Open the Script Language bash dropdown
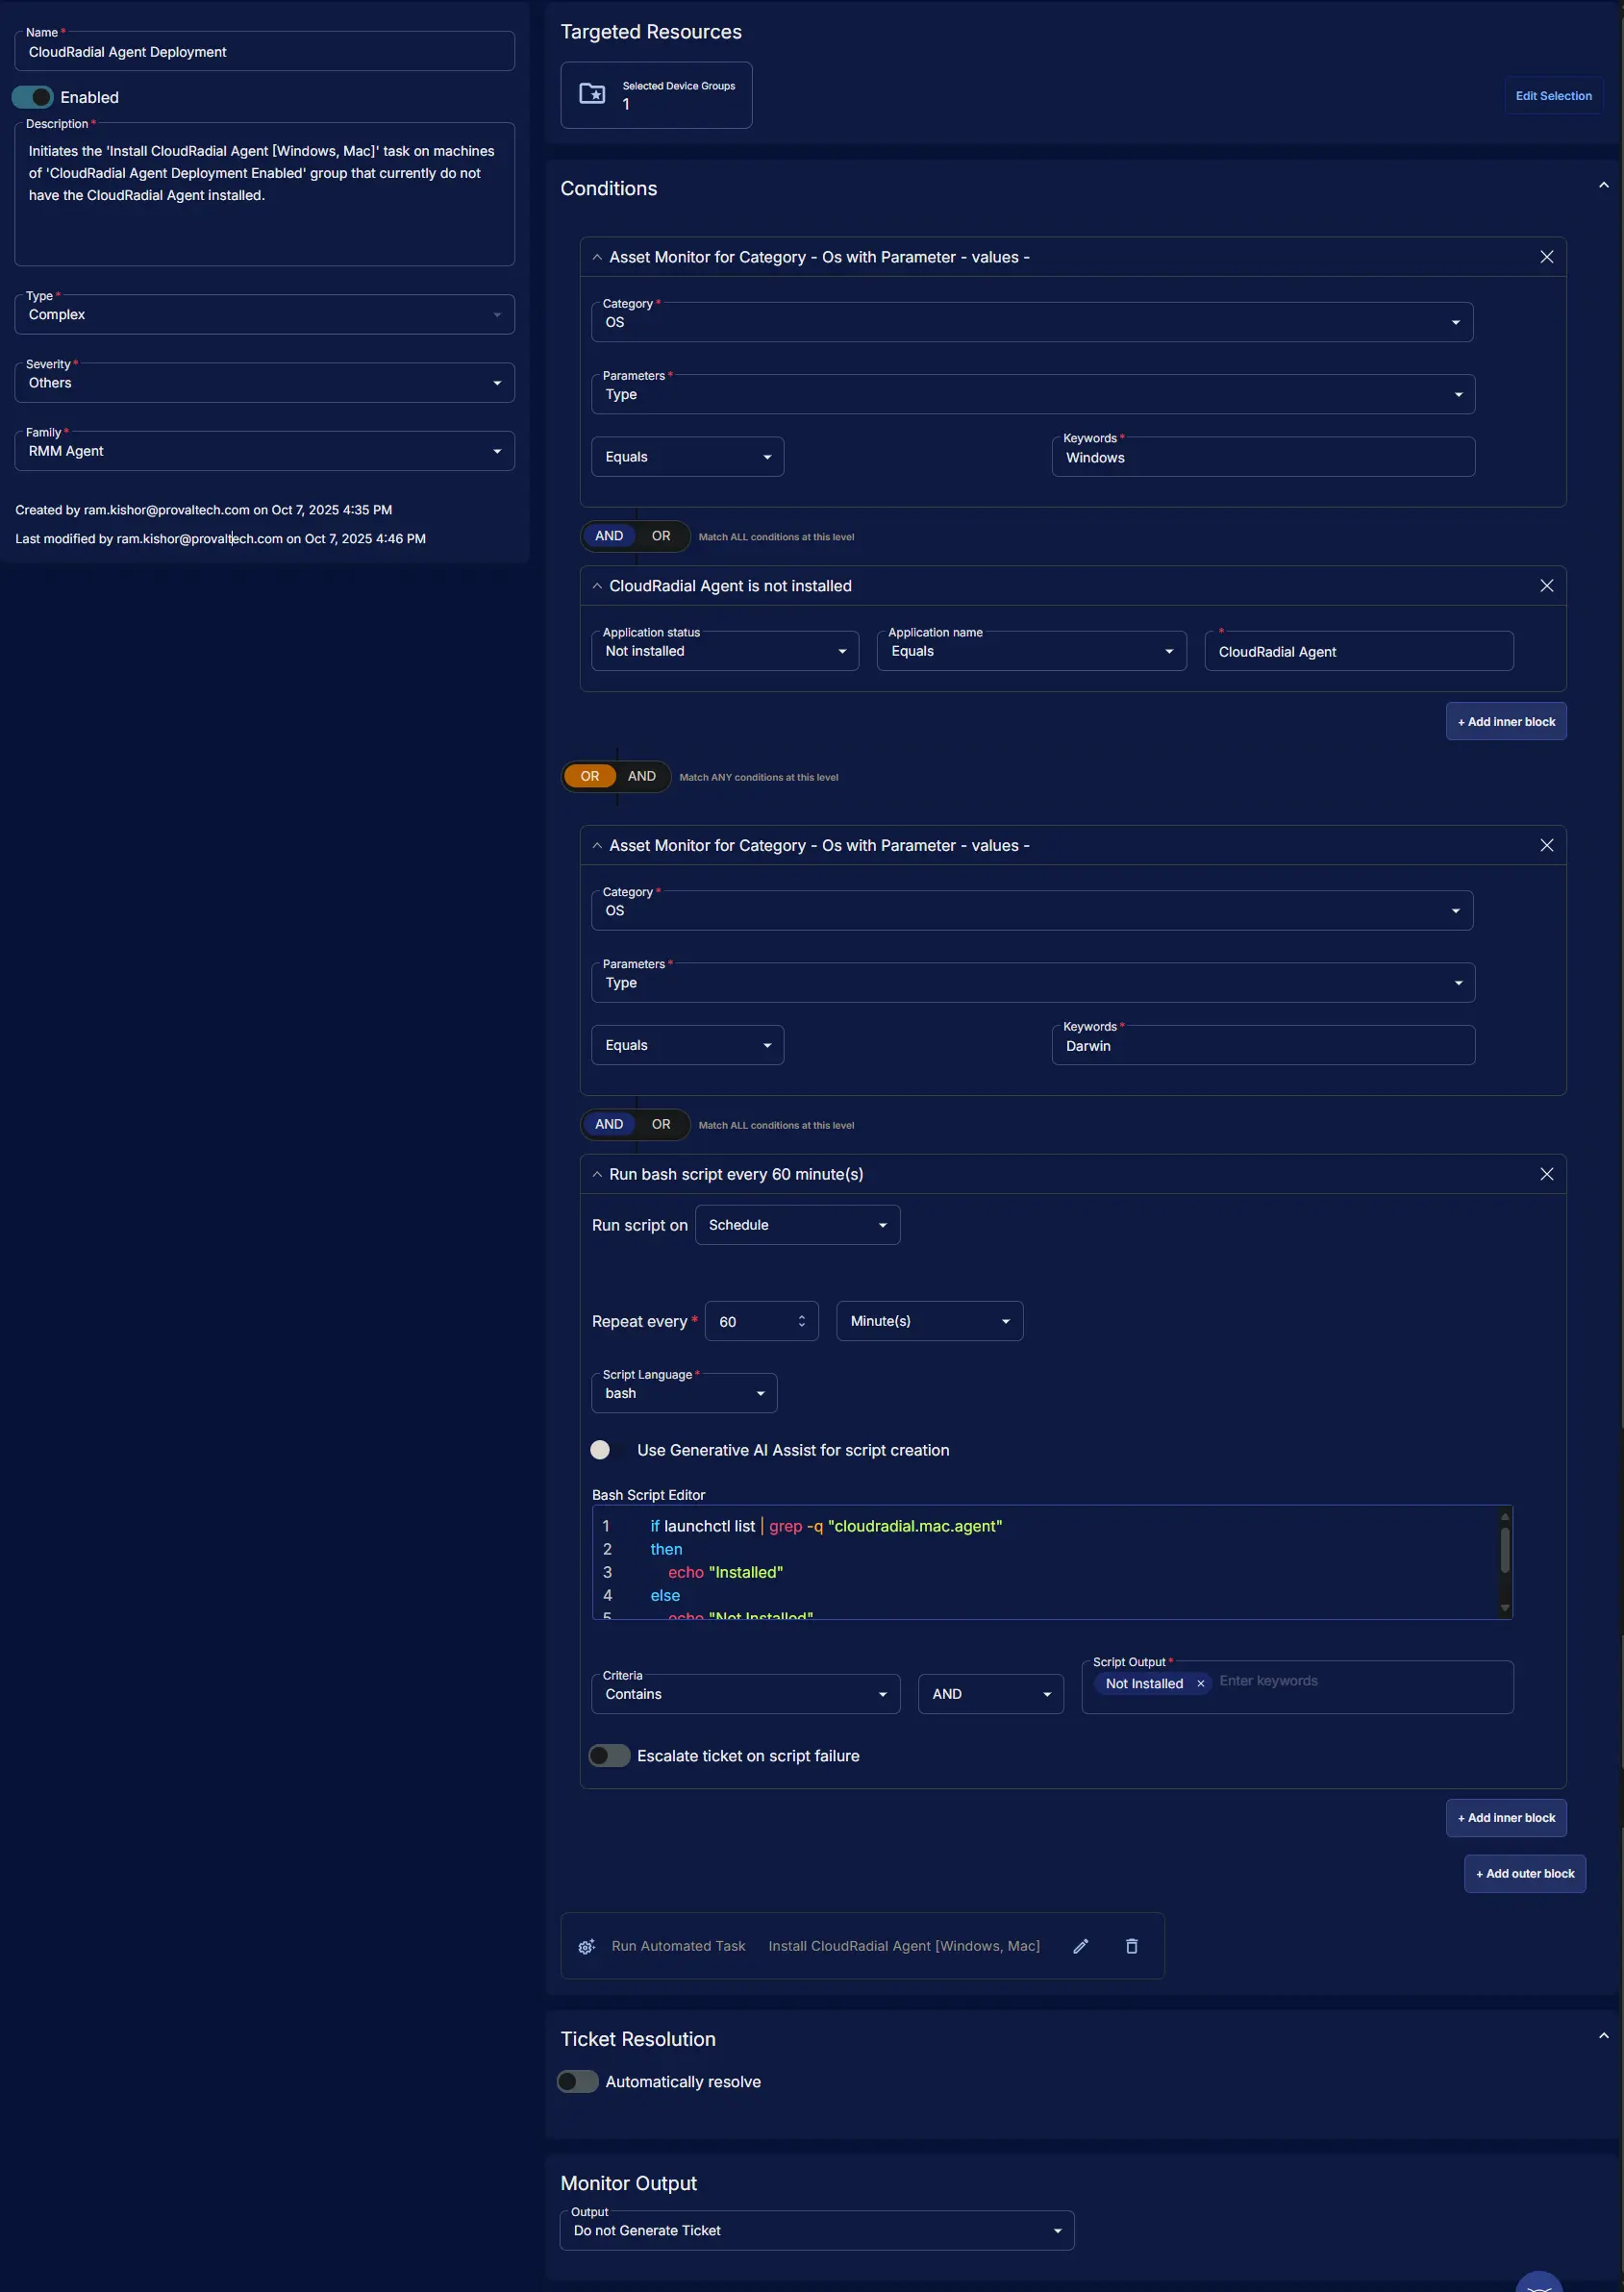 coord(684,1393)
